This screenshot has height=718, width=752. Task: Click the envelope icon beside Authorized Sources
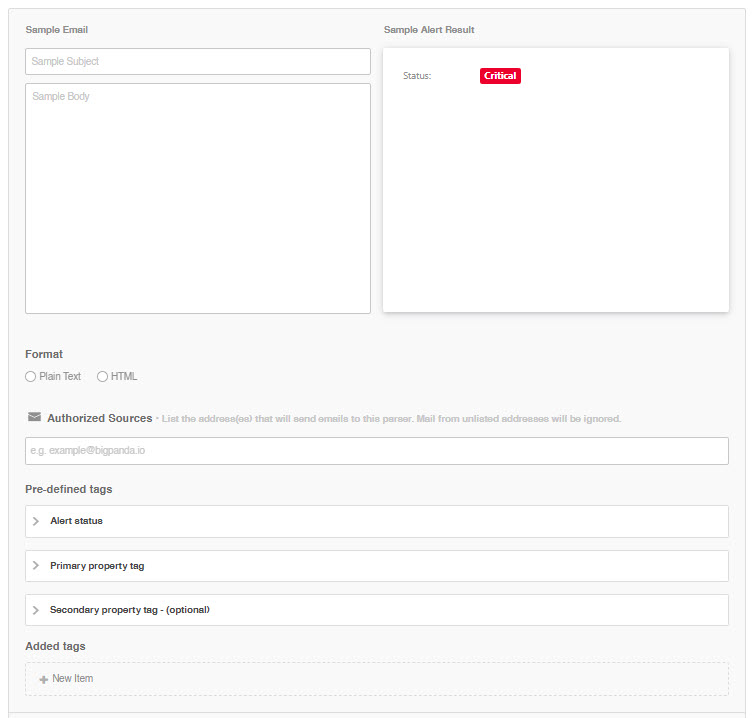tap(34, 418)
